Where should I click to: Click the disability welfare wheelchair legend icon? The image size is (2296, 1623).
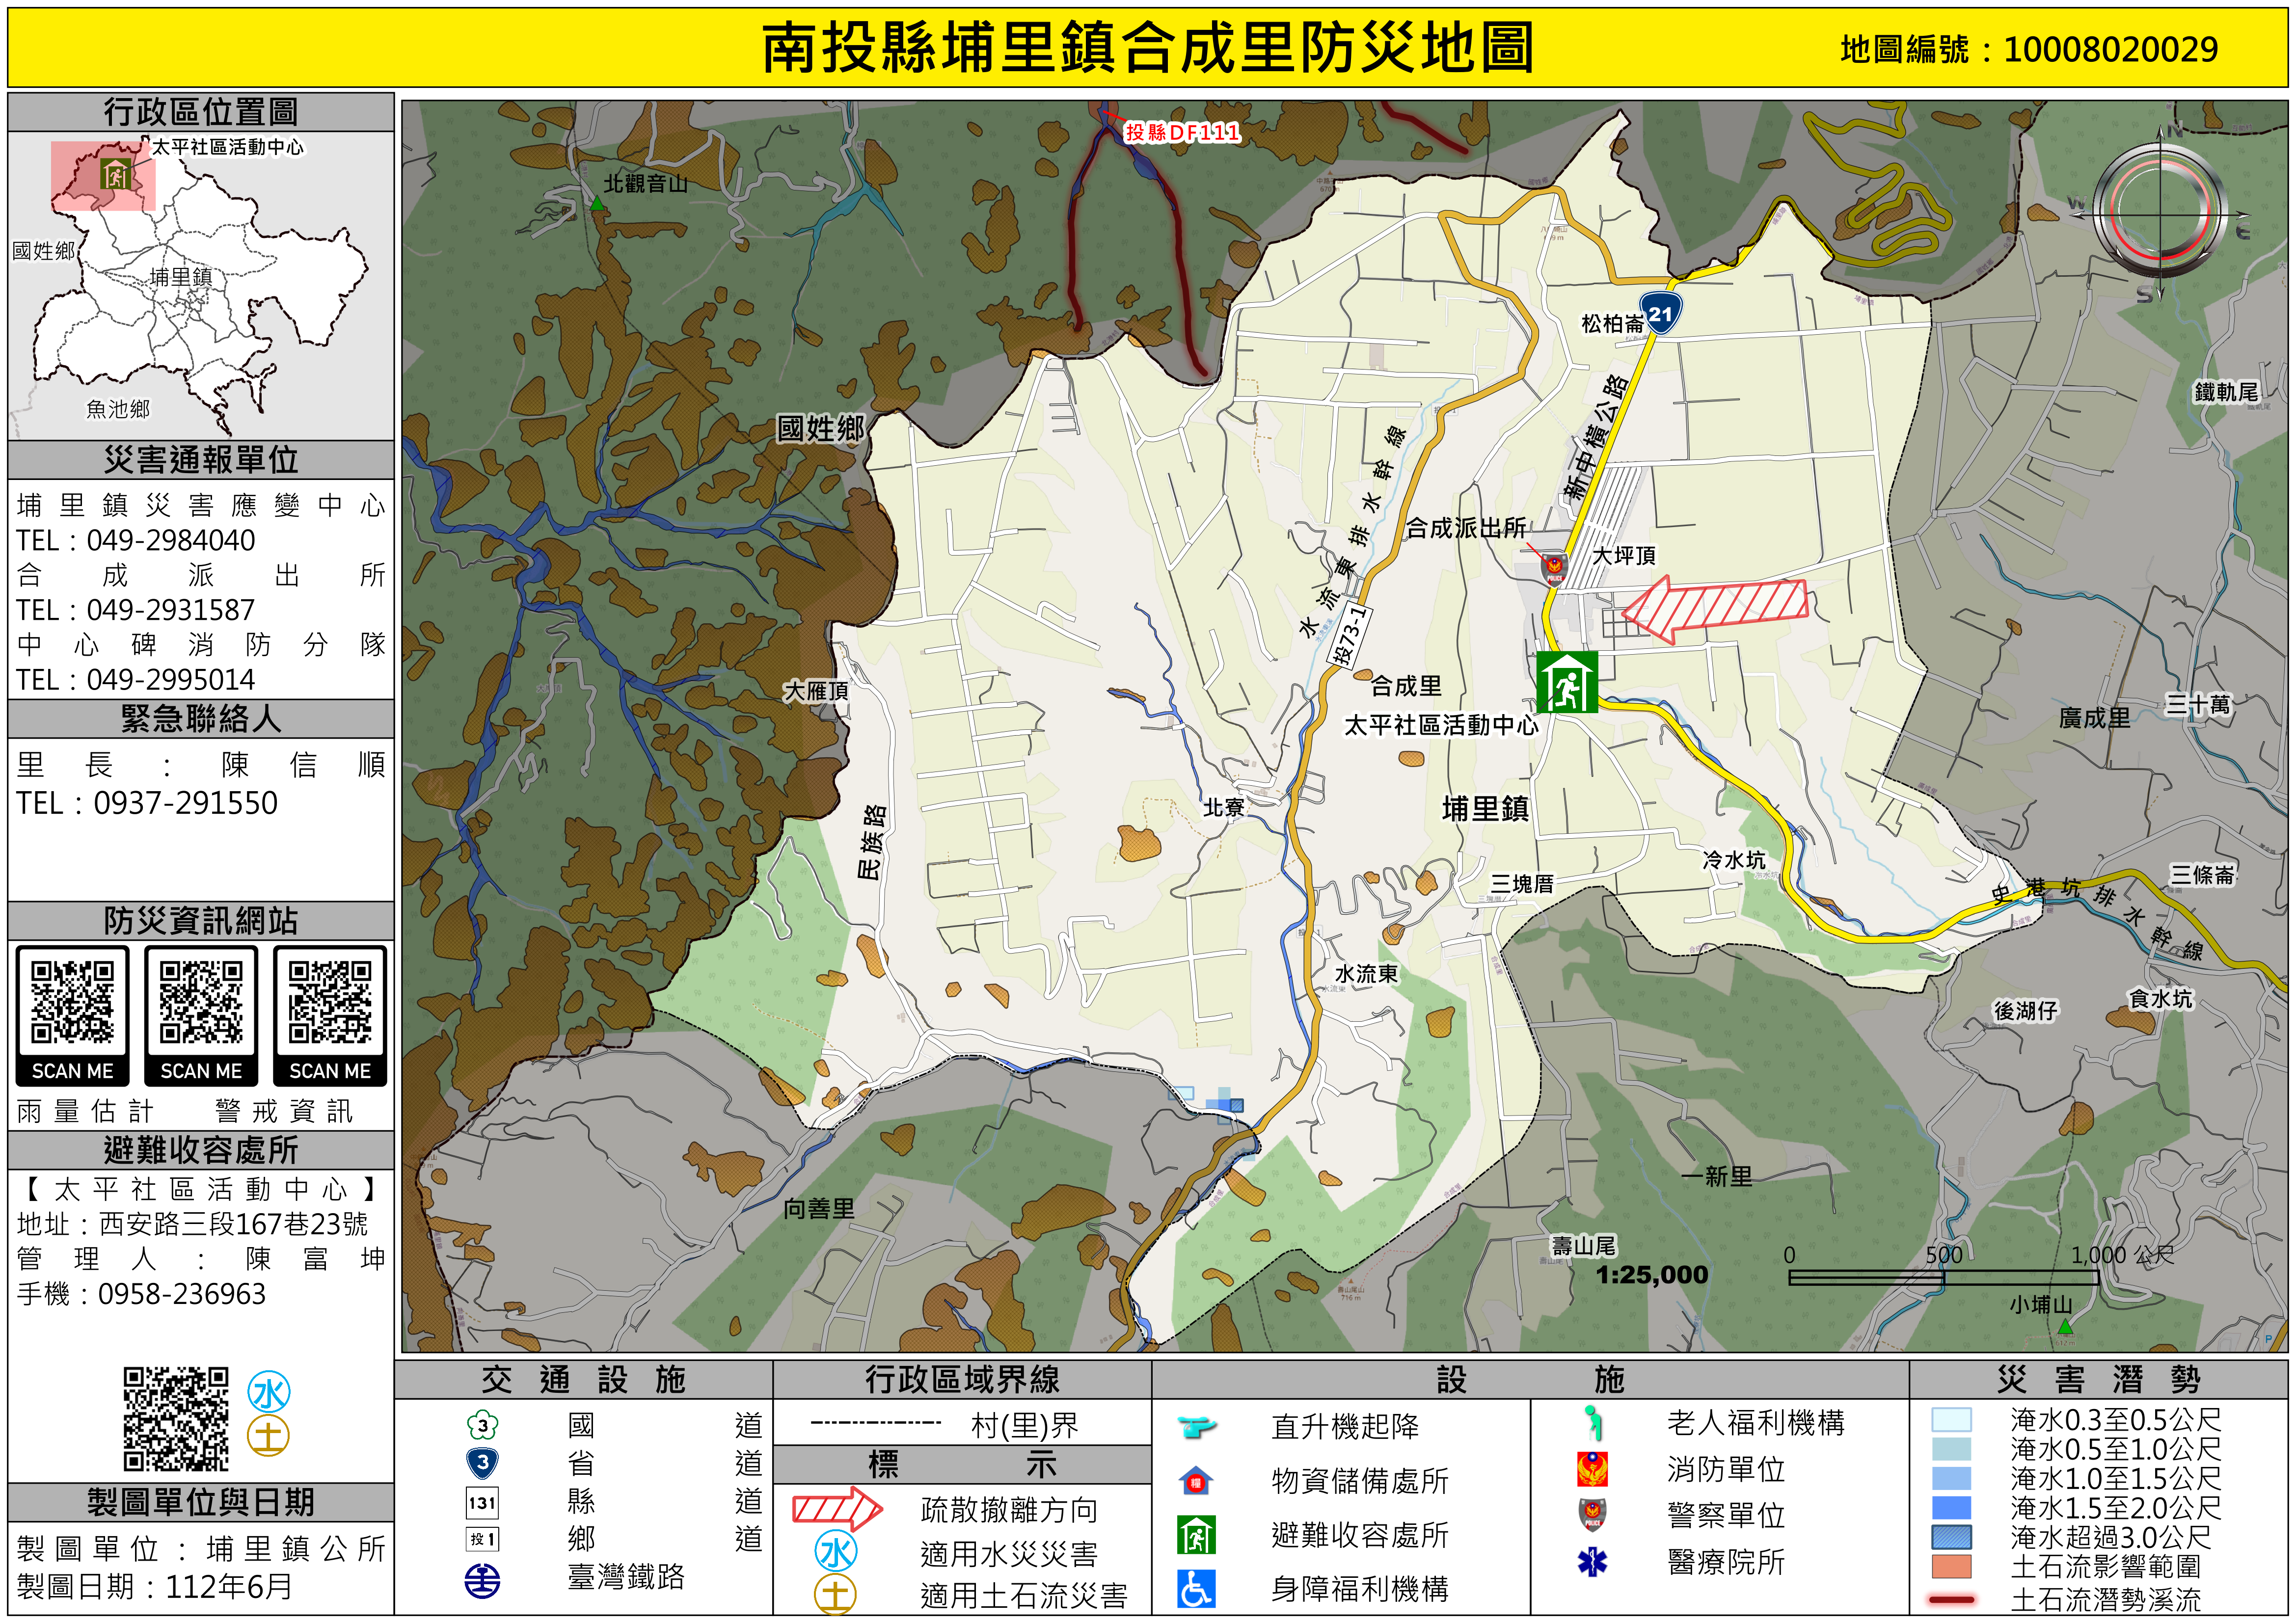click(1196, 1589)
